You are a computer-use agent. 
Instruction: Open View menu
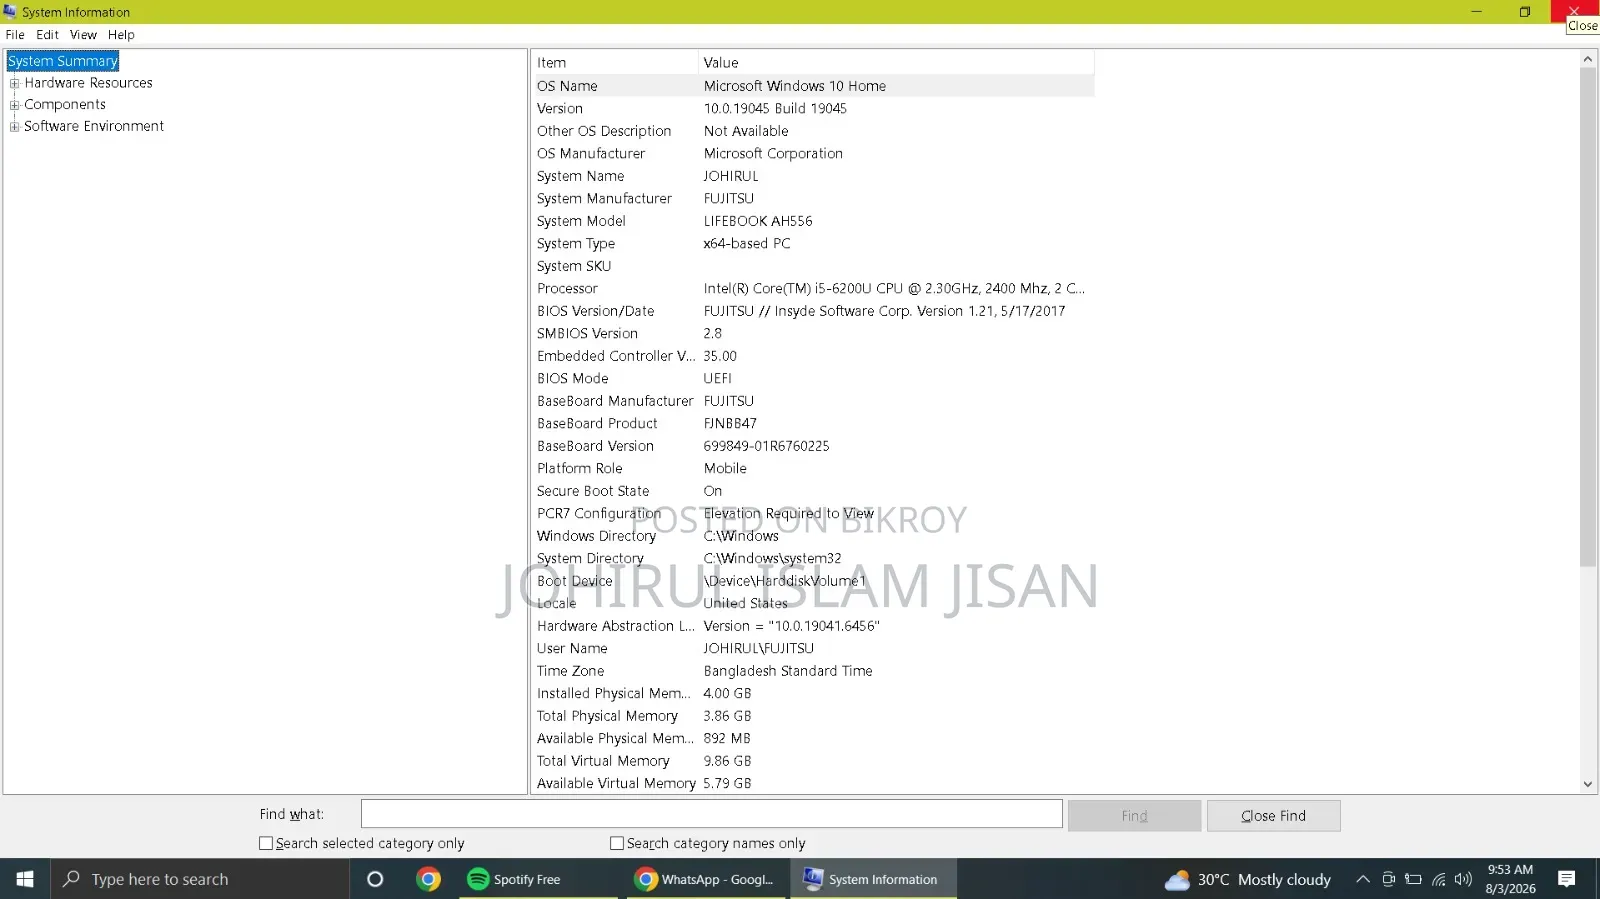tap(83, 34)
